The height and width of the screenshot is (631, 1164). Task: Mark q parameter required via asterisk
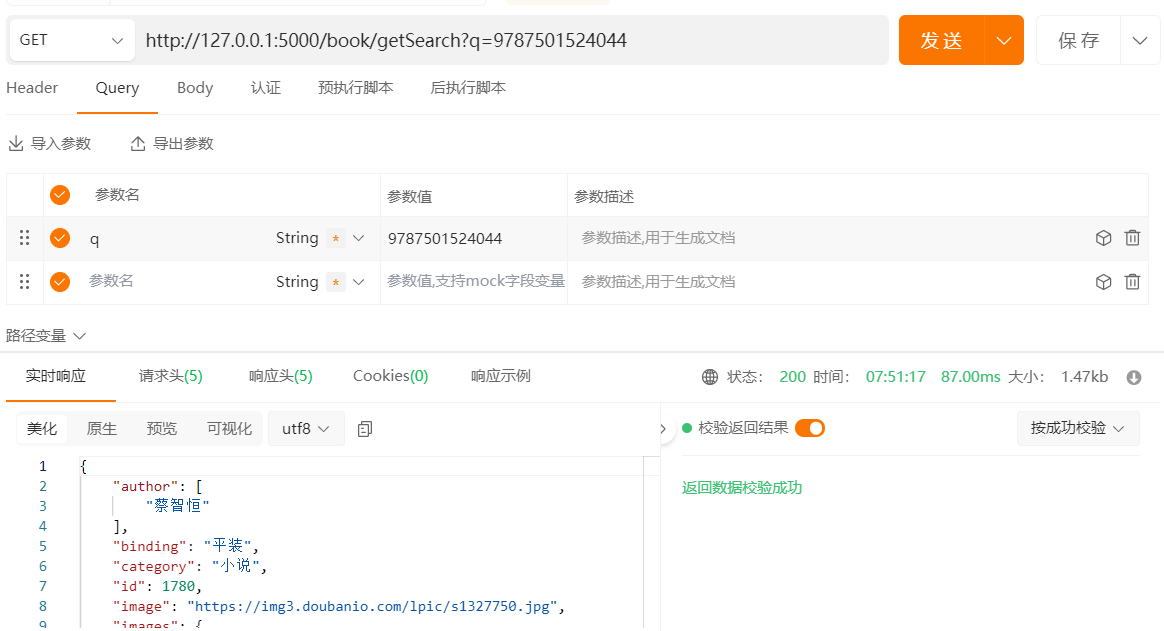(x=336, y=238)
